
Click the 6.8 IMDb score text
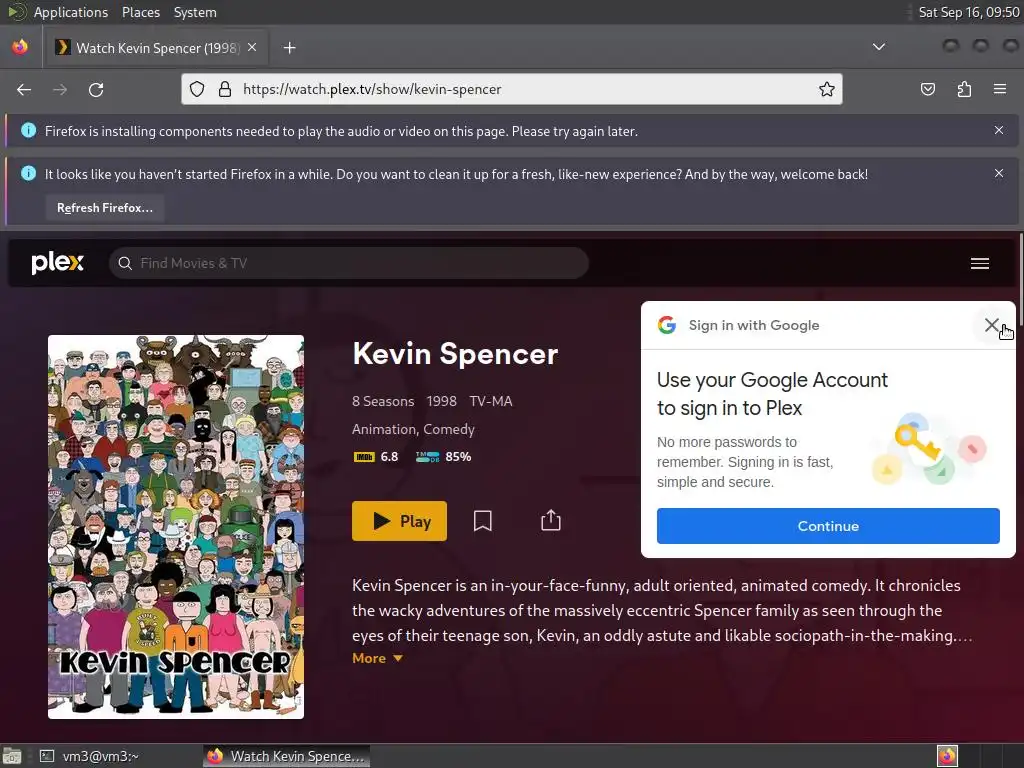[389, 456]
